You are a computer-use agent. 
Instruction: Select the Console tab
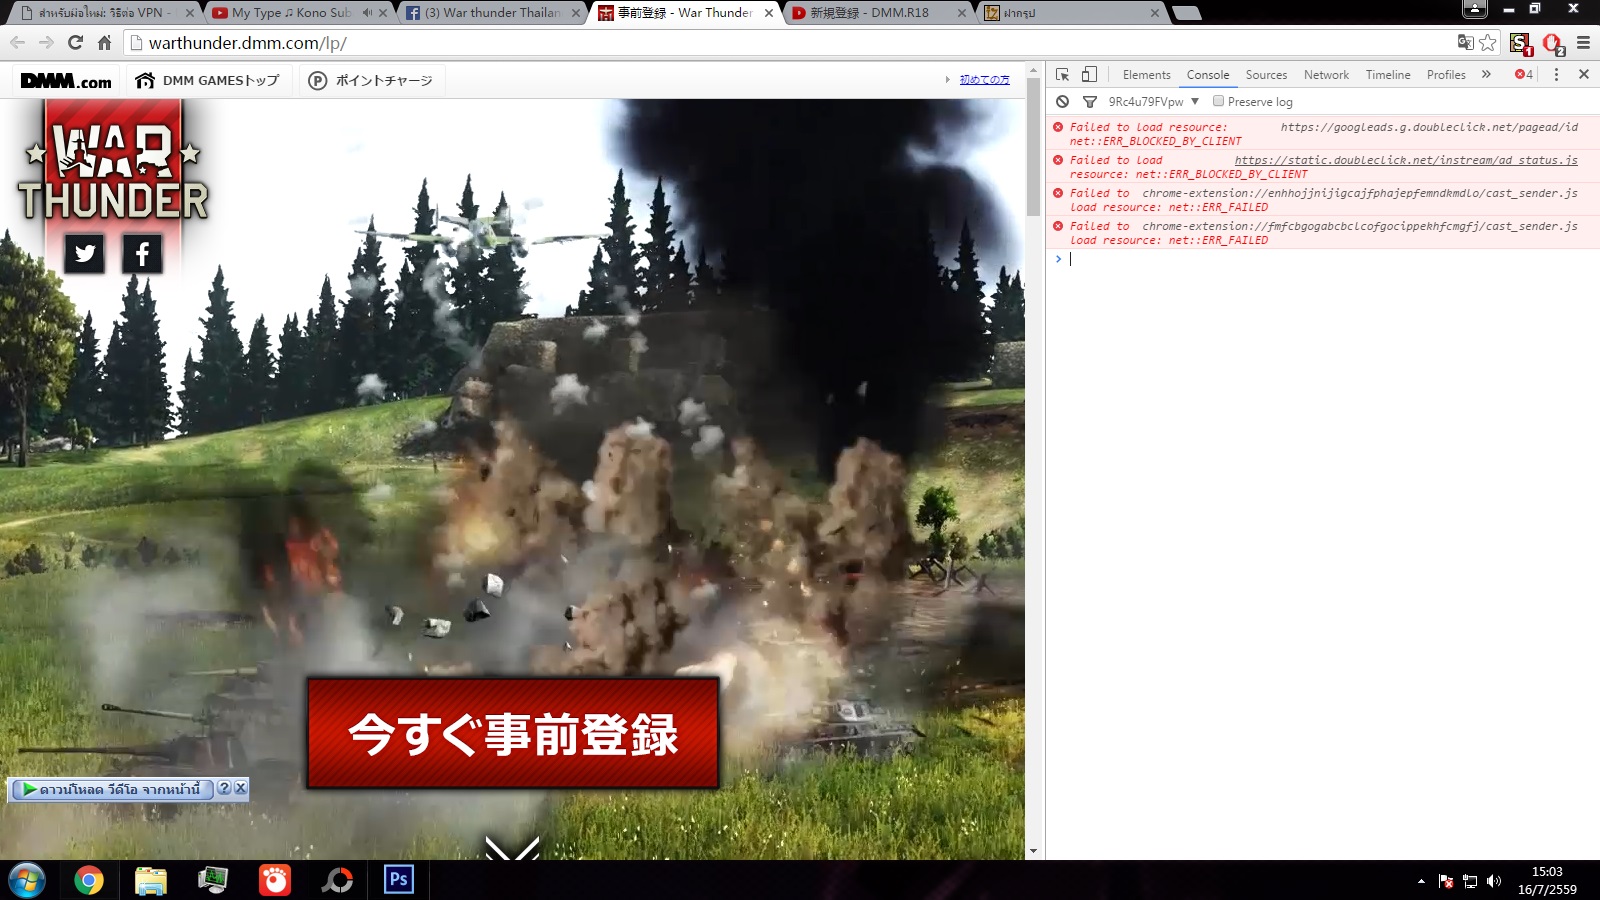click(x=1208, y=74)
